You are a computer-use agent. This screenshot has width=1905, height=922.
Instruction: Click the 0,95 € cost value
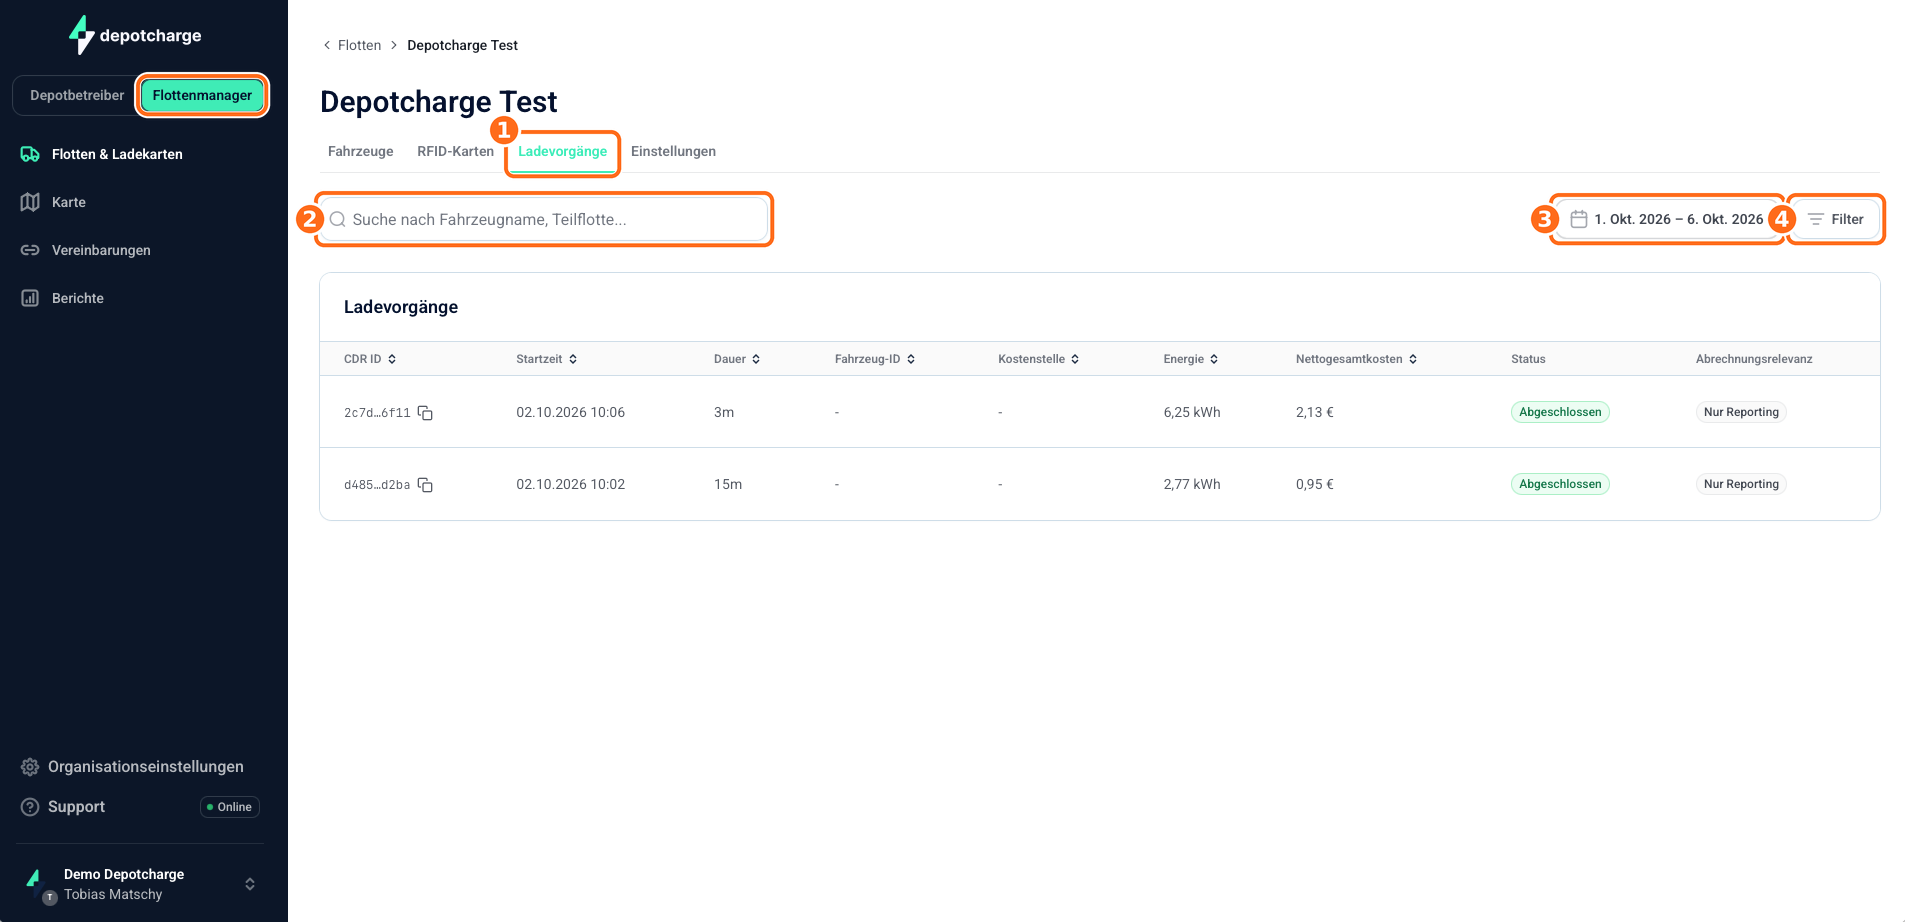click(x=1315, y=484)
